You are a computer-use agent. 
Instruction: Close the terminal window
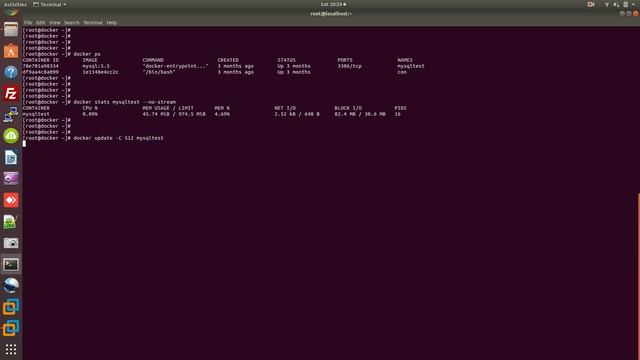pyautogui.click(x=636, y=13)
